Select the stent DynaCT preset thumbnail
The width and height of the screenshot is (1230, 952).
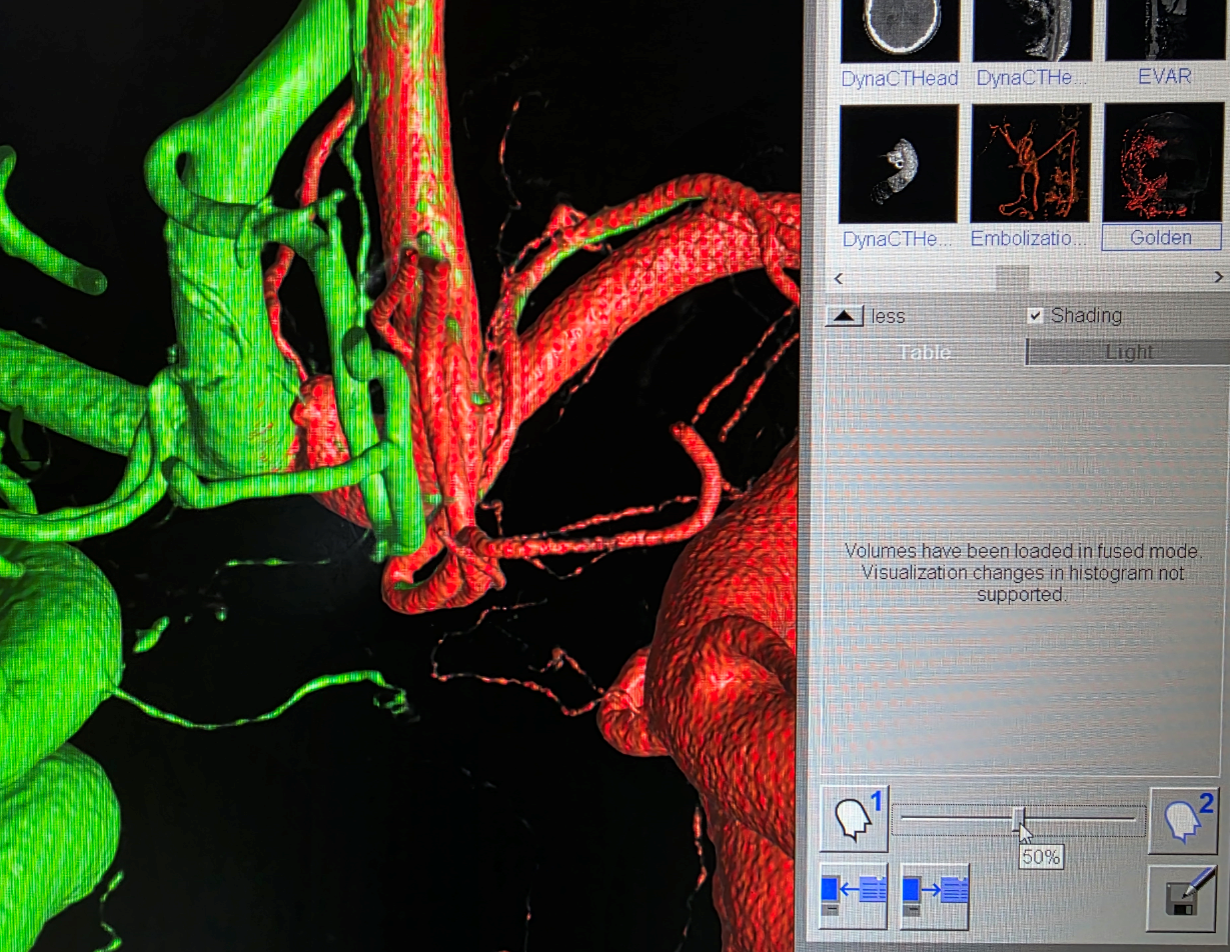pos(899,164)
